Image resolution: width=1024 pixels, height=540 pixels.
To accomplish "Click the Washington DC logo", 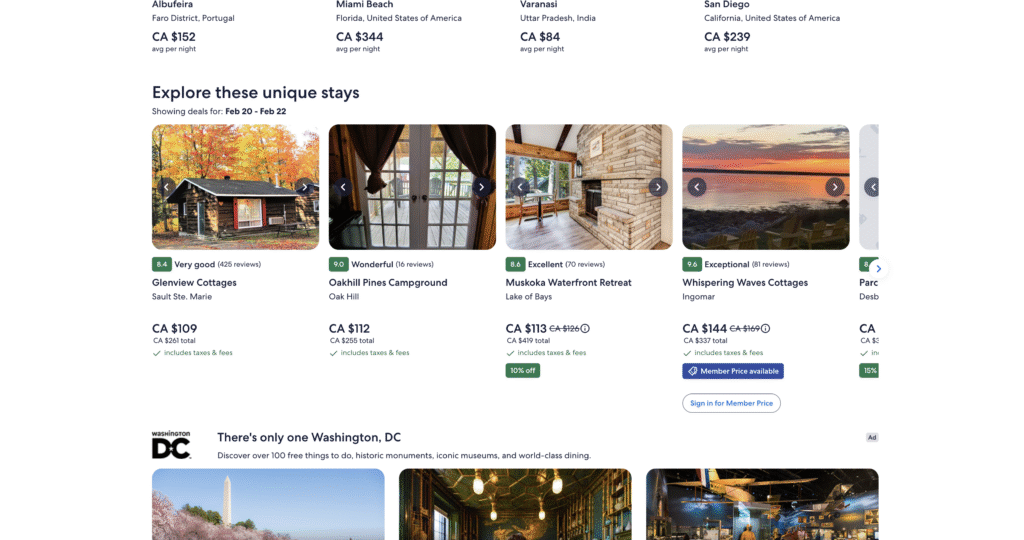I will click(x=171, y=445).
